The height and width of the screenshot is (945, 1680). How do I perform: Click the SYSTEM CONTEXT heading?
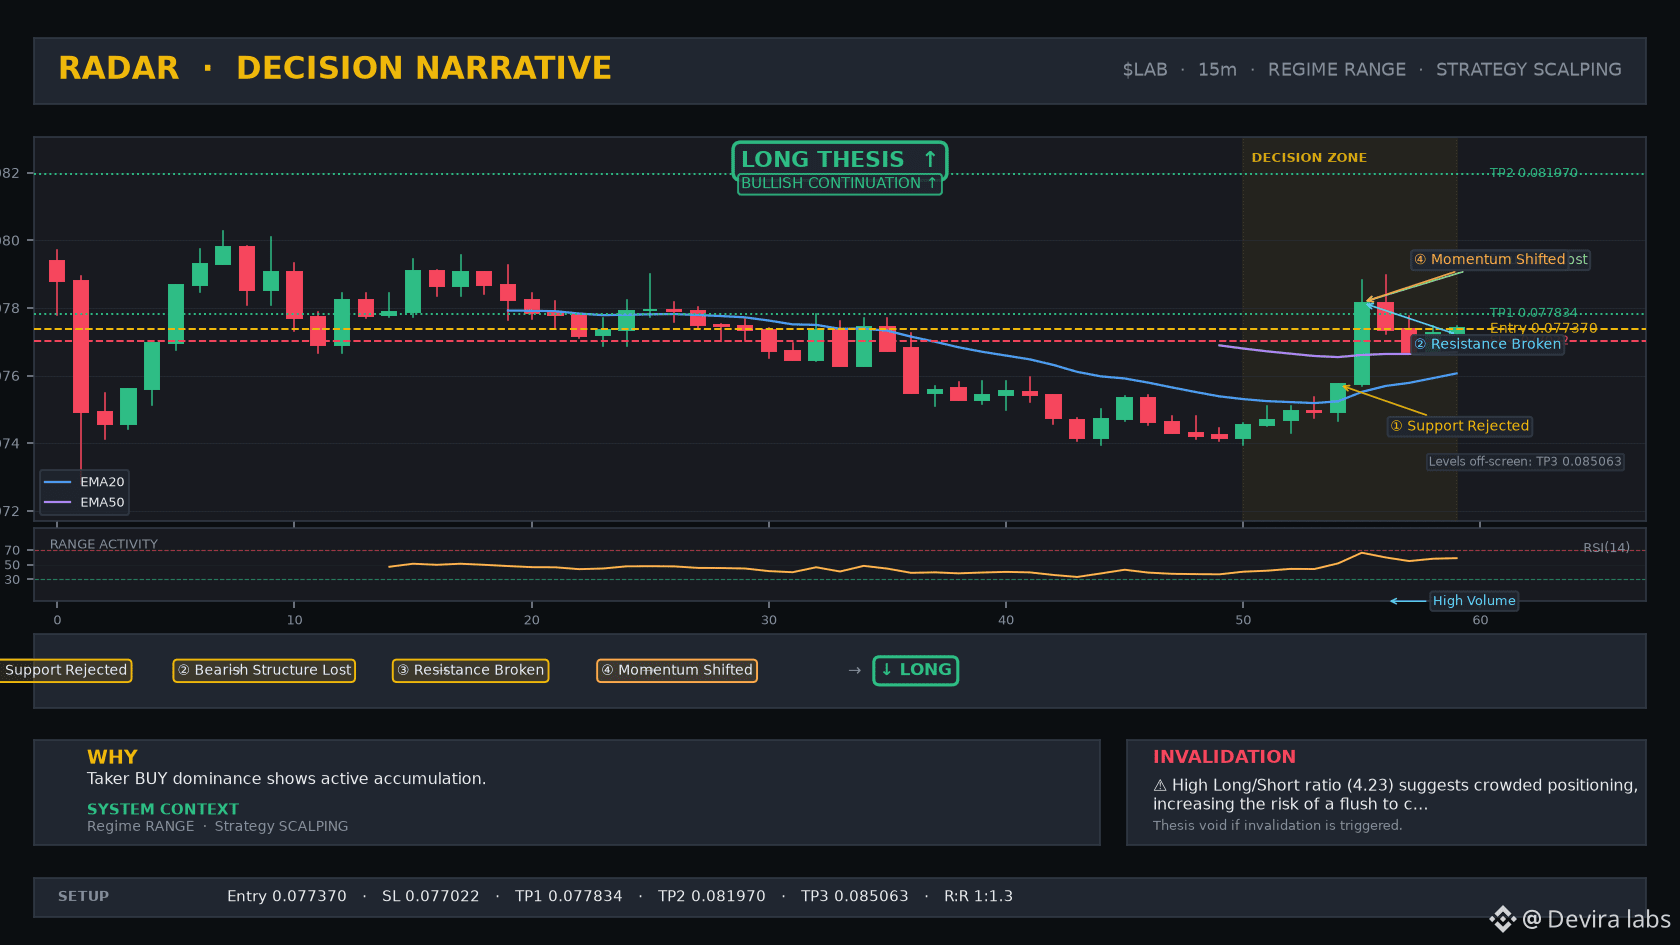point(163,809)
